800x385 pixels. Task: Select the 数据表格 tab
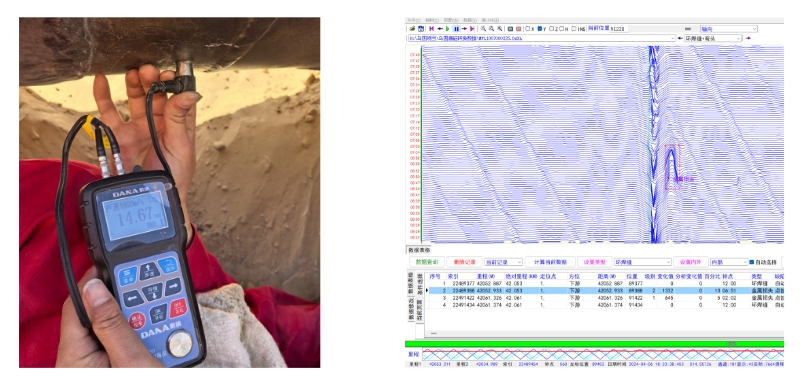click(x=418, y=250)
